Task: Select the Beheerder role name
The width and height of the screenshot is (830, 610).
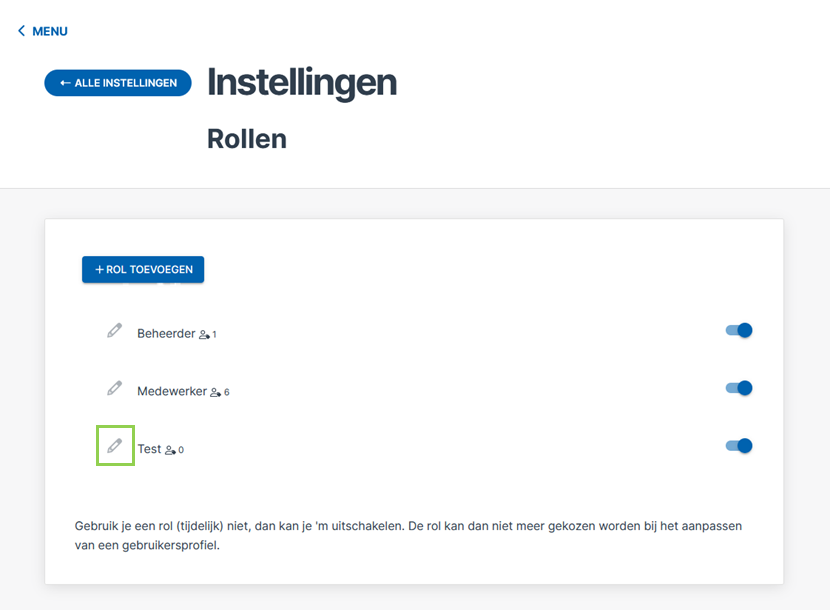Action: [166, 334]
